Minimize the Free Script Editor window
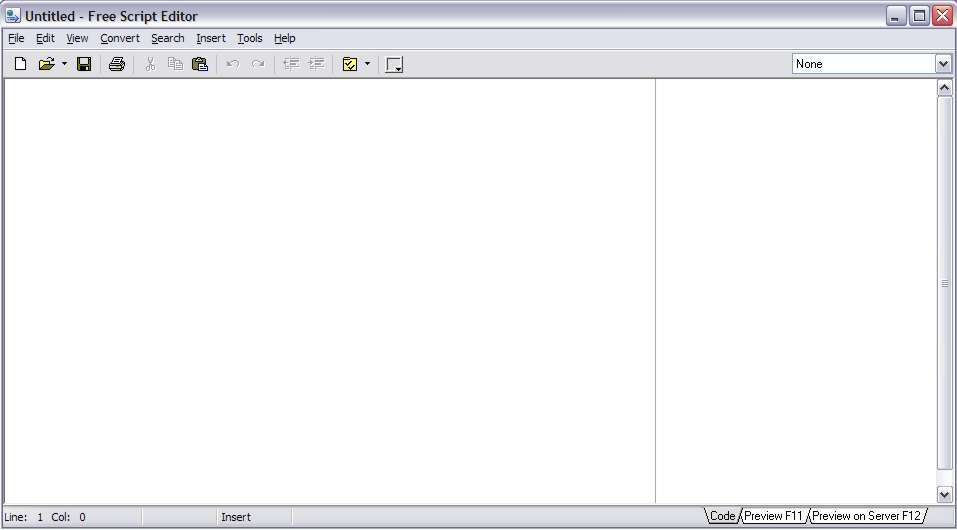Viewport: 957px width, 530px height. [x=895, y=16]
